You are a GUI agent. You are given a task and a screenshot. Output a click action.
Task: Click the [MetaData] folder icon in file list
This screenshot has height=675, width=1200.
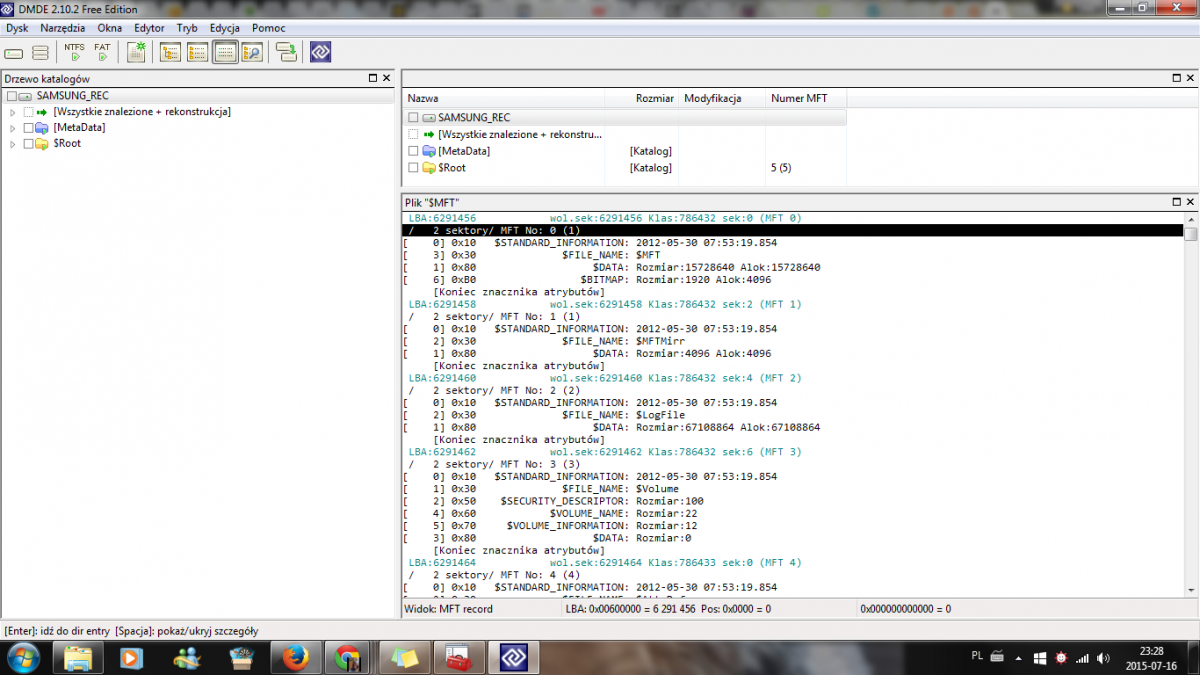[x=429, y=151]
